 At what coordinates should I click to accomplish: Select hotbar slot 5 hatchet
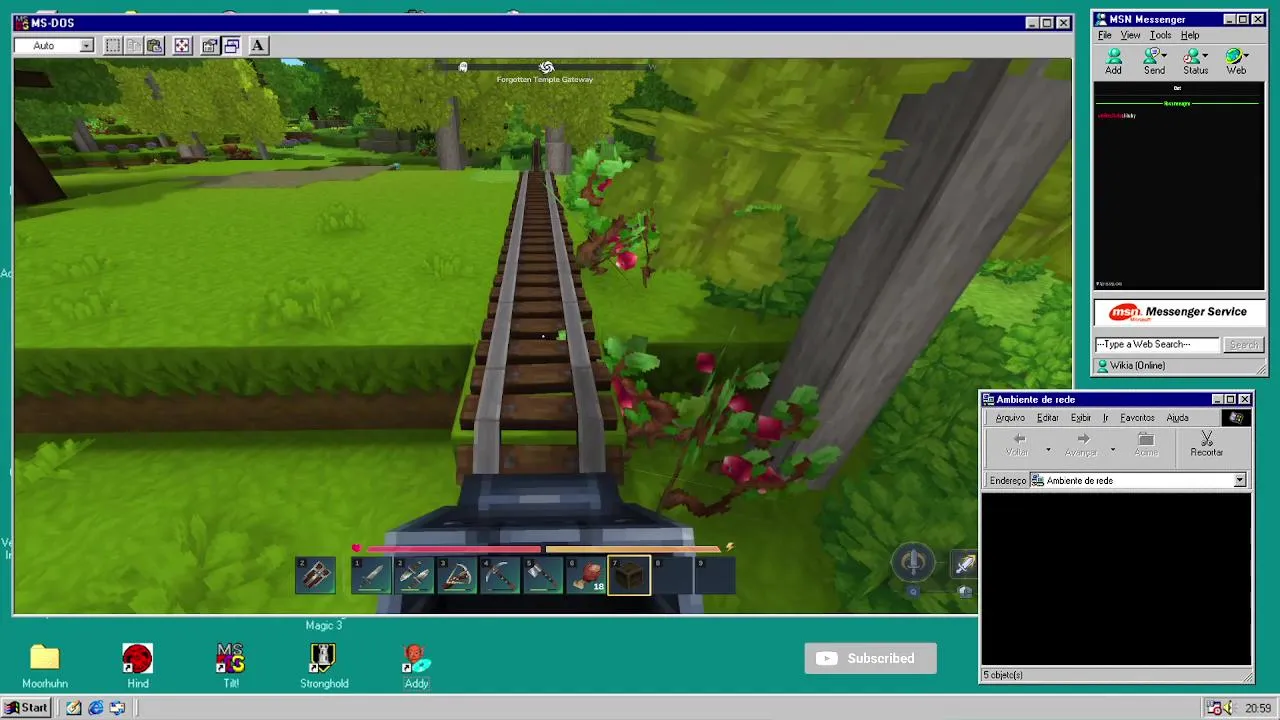click(x=543, y=576)
